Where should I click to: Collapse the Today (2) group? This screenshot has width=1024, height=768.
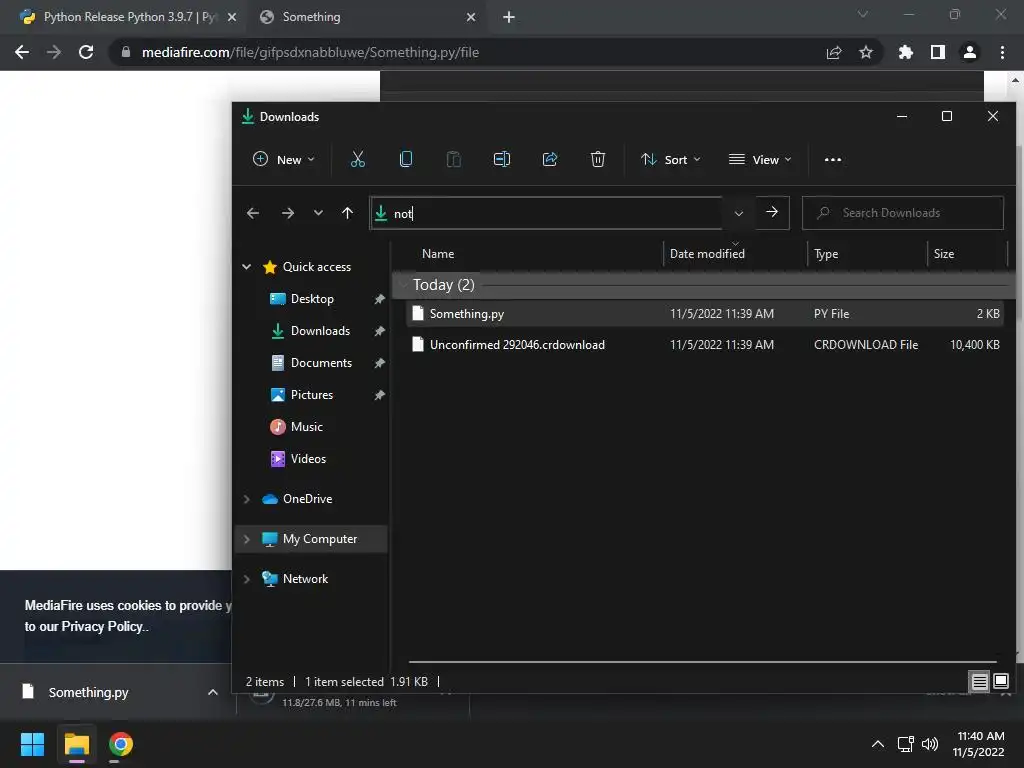pyautogui.click(x=403, y=285)
